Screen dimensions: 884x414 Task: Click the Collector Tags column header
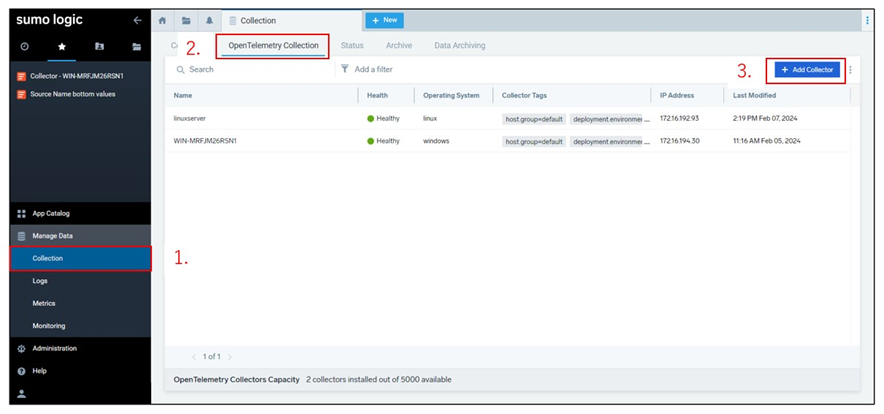click(524, 96)
